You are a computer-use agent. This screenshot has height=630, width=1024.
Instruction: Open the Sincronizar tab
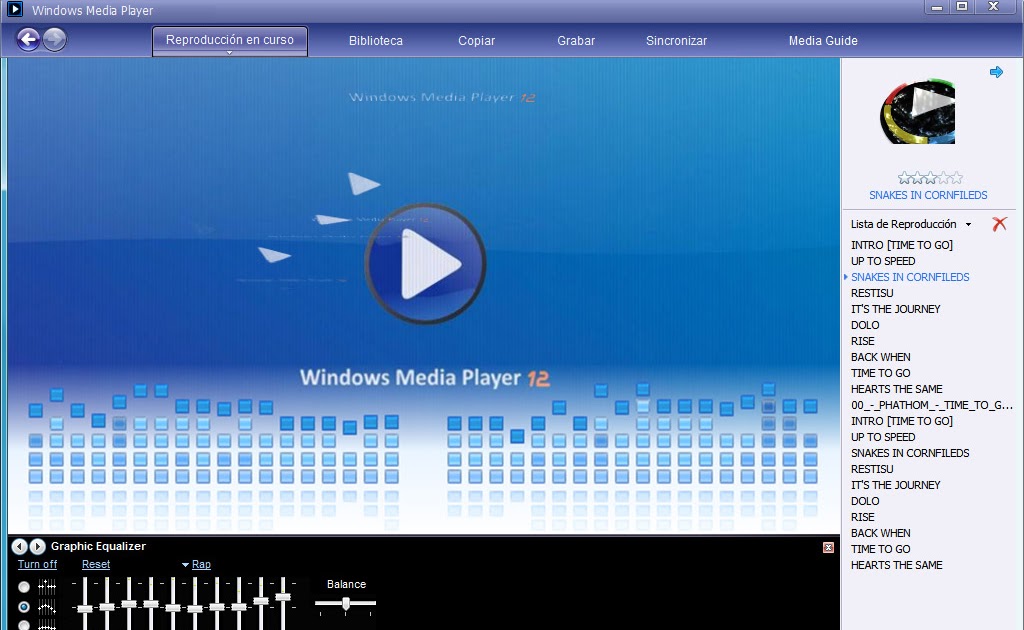point(676,40)
